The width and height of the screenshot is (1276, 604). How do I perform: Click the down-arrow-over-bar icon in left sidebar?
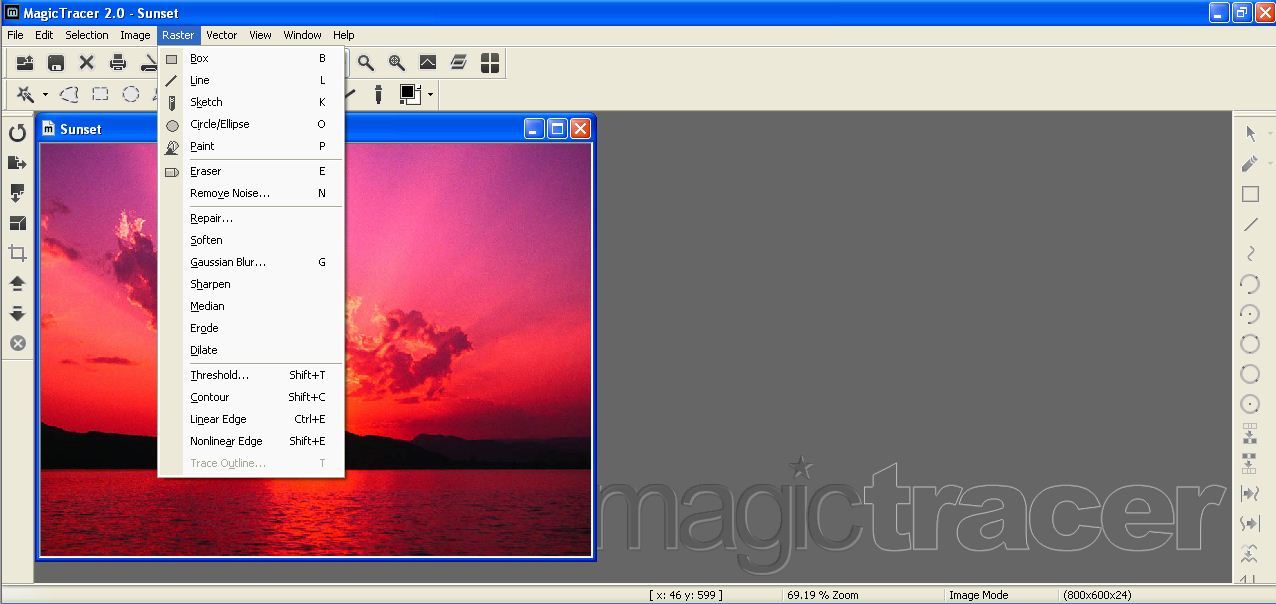[17, 313]
